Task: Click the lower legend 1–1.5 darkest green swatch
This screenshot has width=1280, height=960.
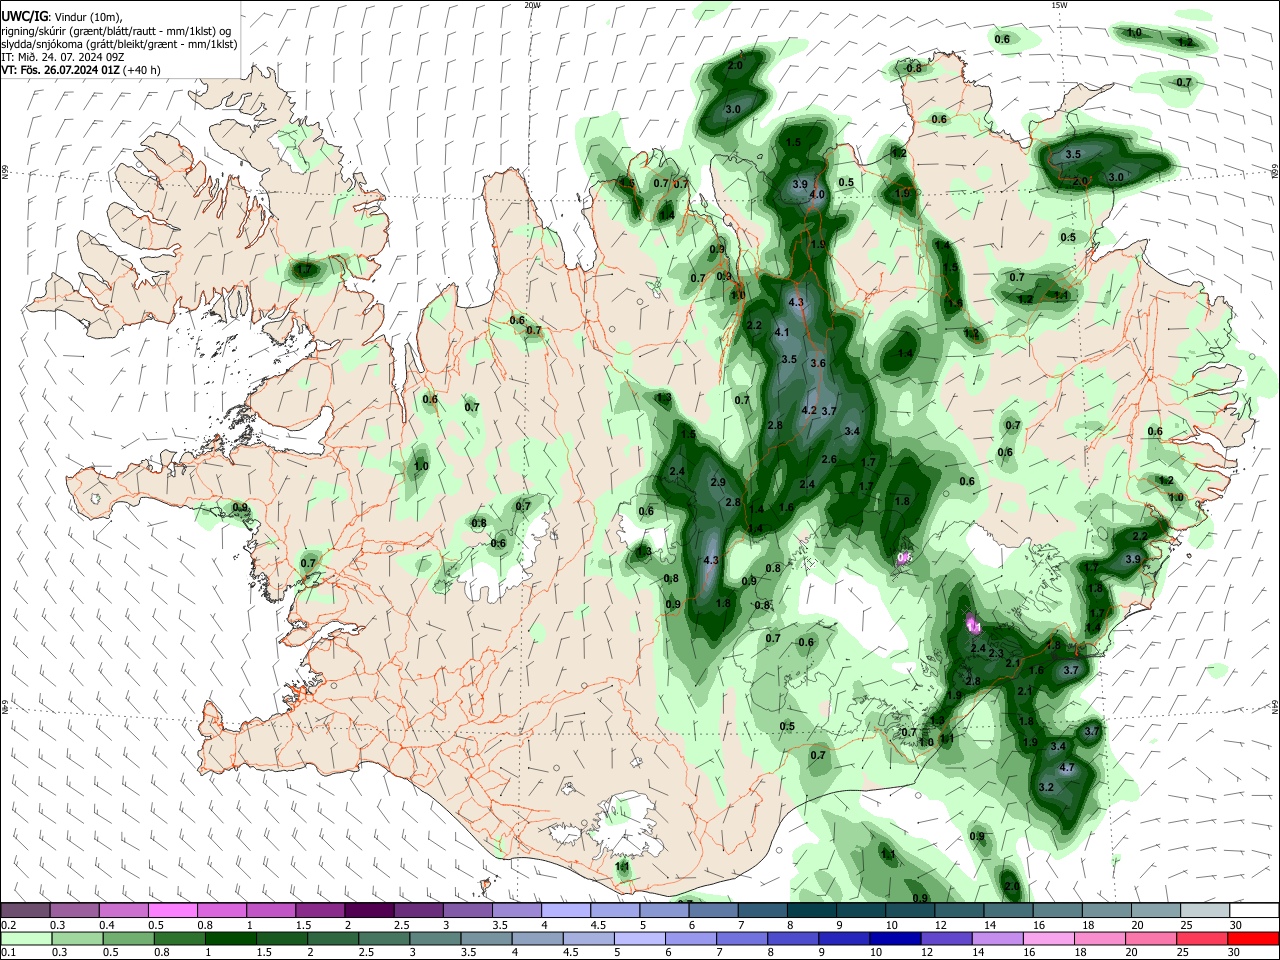Action: pyautogui.click(x=231, y=938)
